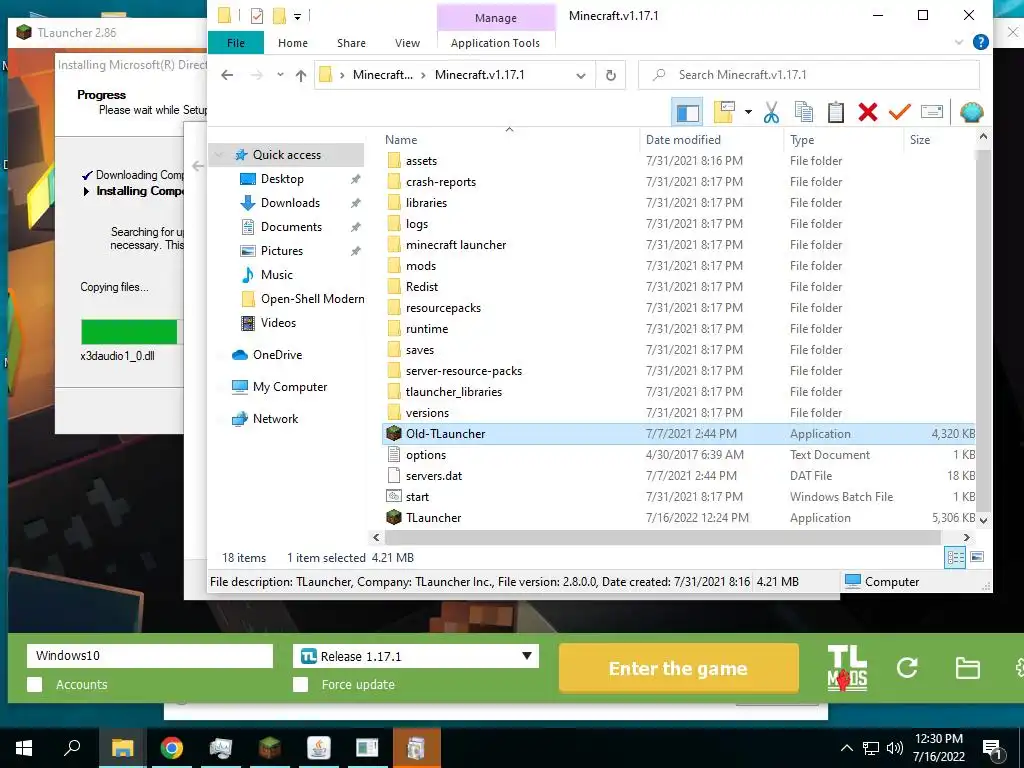The width and height of the screenshot is (1024, 768).
Task: Click the File Explorer taskbar icon
Action: 122,748
